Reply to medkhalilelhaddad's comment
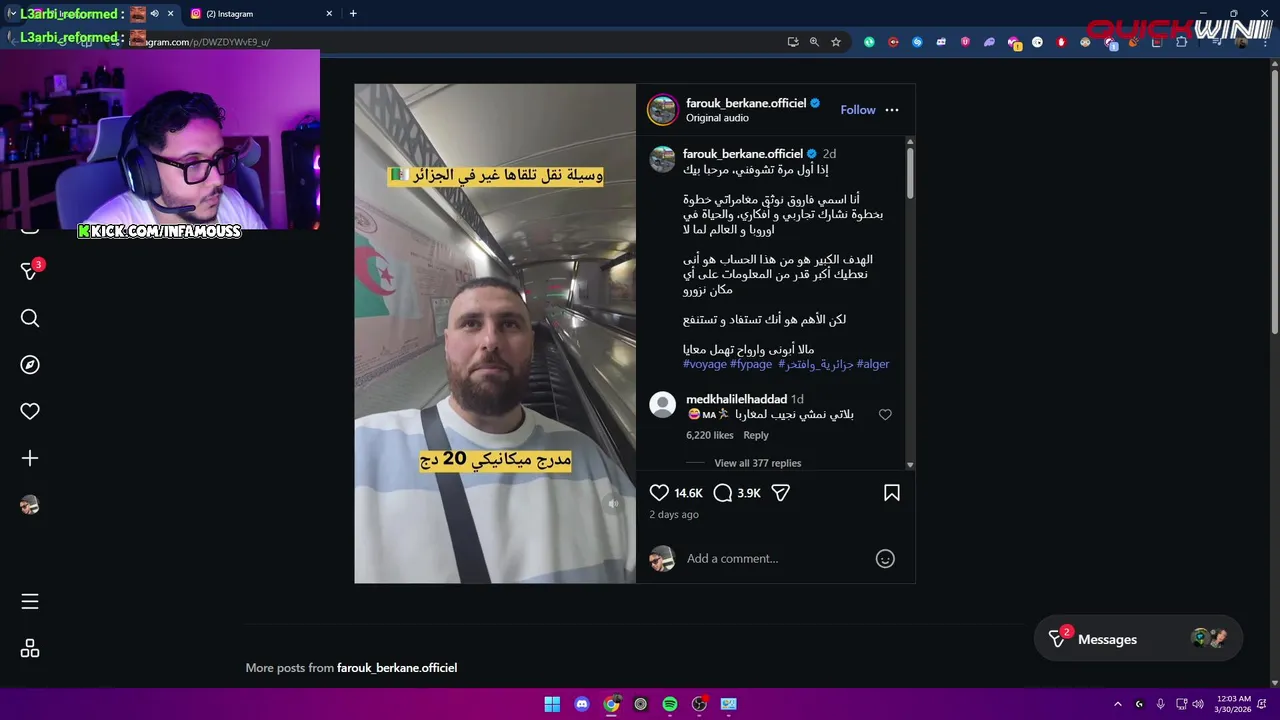This screenshot has height=720, width=1280. [x=756, y=435]
